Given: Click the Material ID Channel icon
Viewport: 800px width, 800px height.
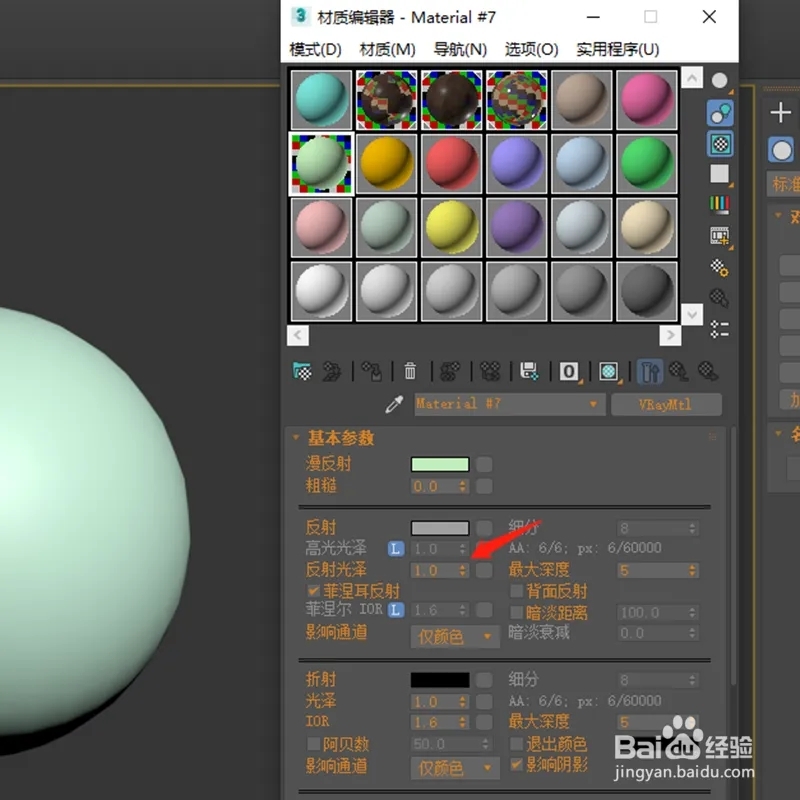Looking at the screenshot, I should [569, 371].
